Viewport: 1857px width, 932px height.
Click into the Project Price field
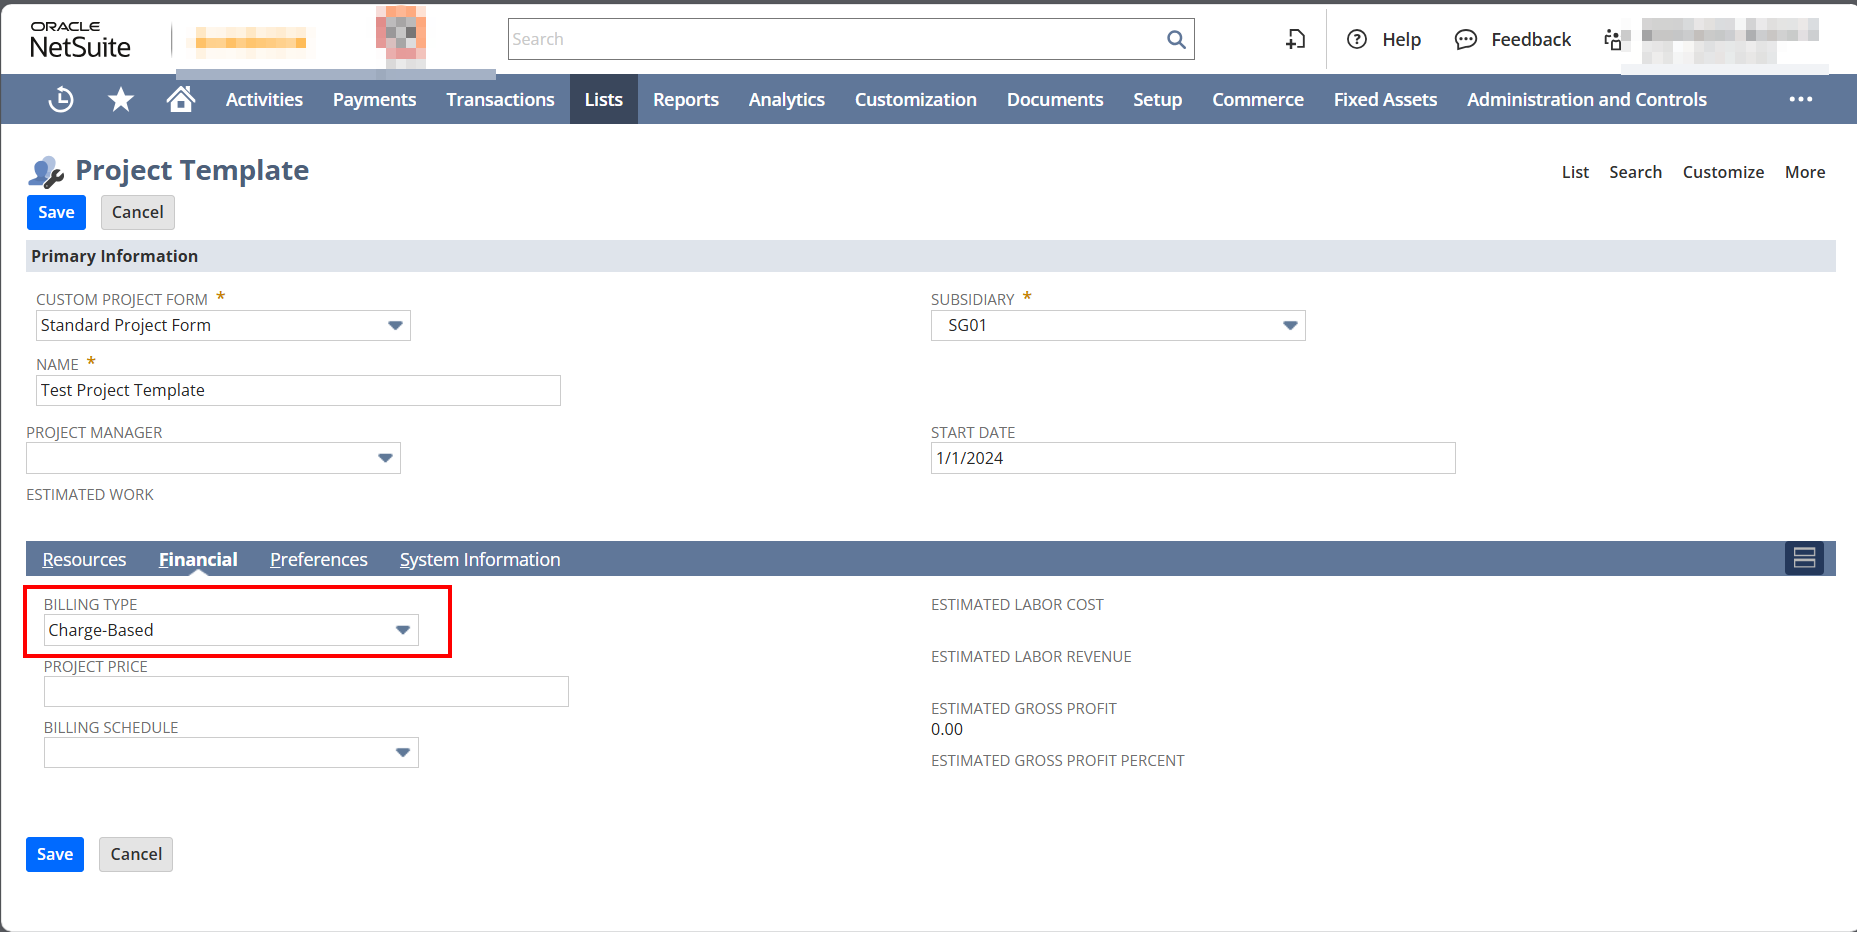click(x=306, y=691)
